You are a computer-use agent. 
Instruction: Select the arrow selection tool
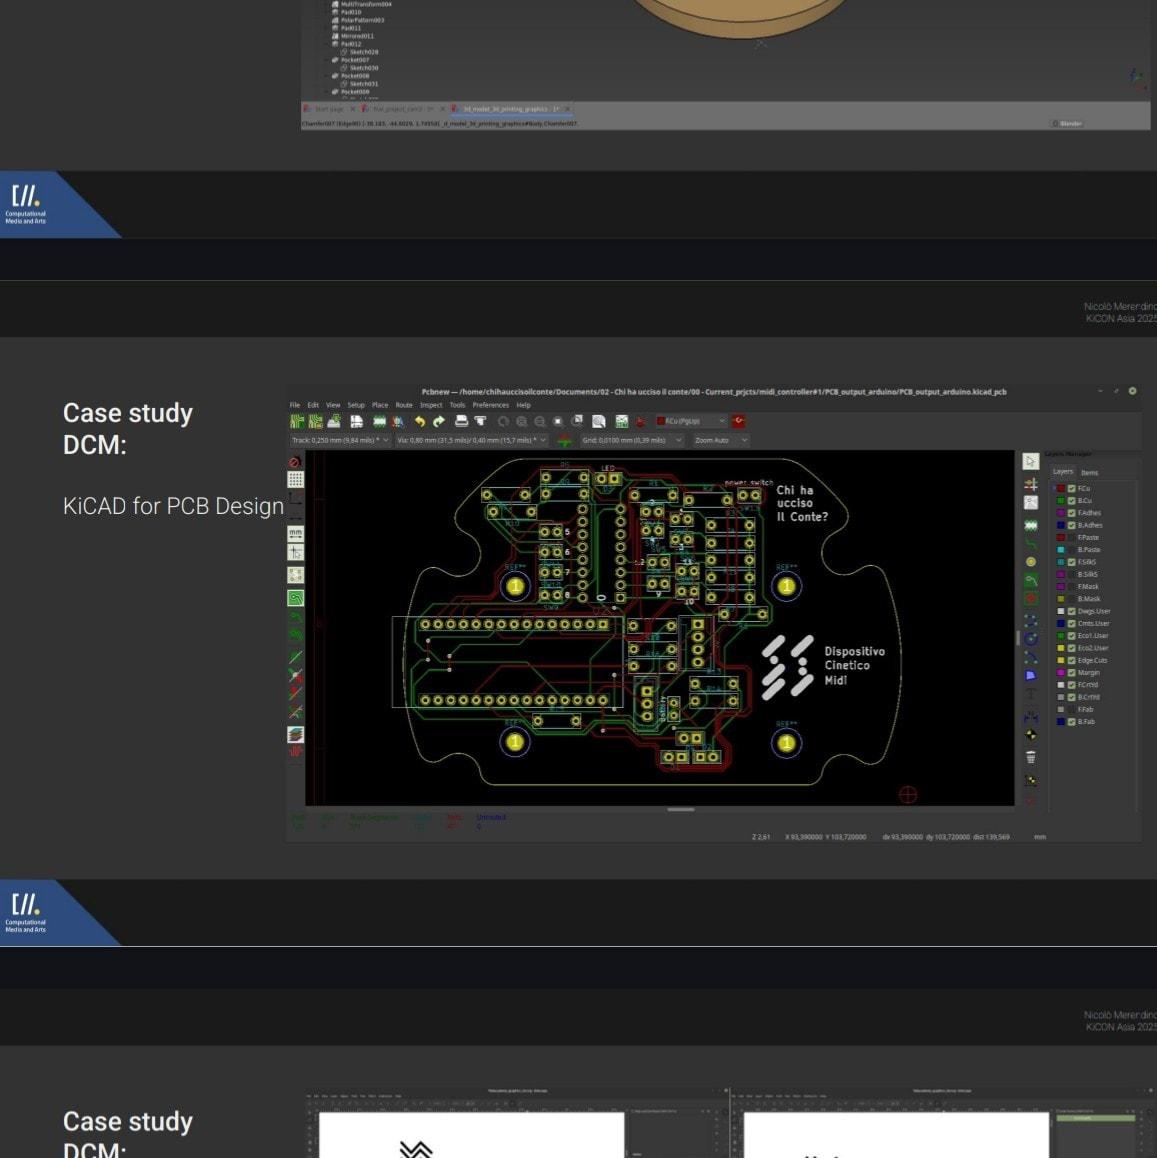(x=1030, y=462)
